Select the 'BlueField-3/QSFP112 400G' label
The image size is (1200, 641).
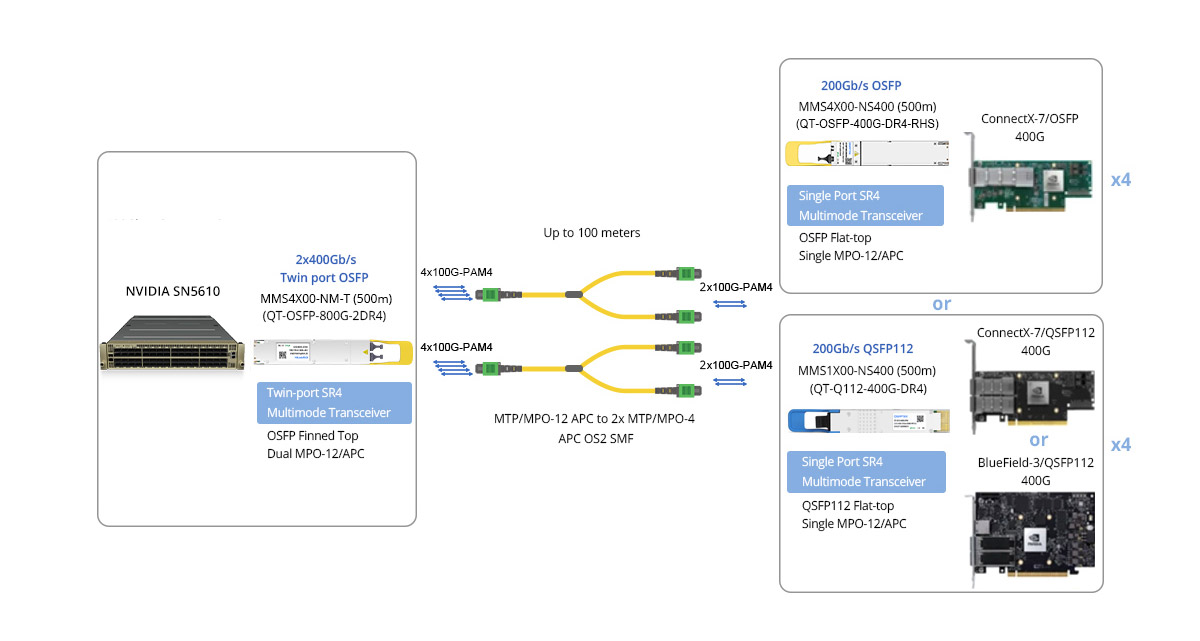click(x=1036, y=472)
